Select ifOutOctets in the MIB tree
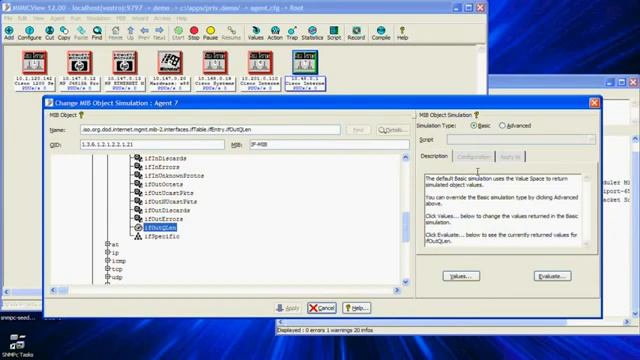 point(163,184)
